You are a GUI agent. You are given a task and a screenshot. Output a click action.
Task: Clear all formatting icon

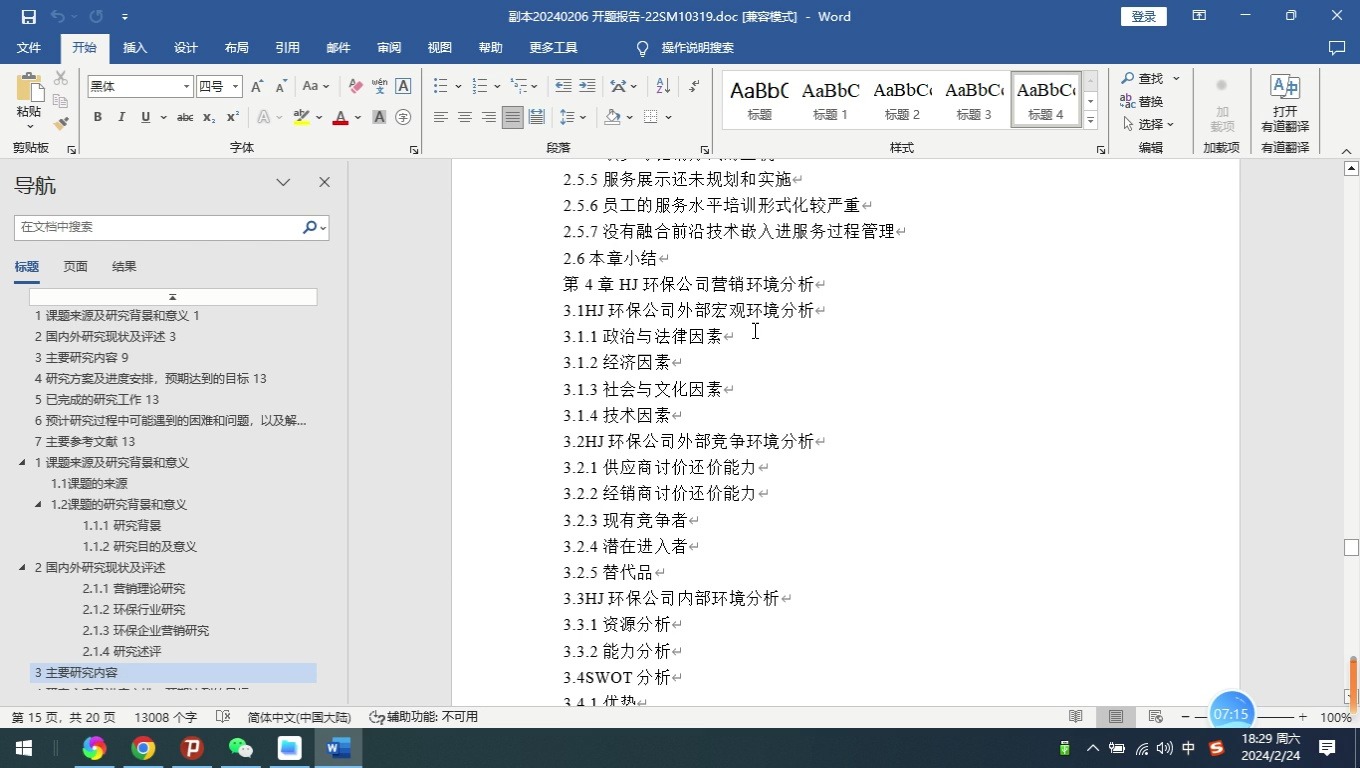click(355, 86)
